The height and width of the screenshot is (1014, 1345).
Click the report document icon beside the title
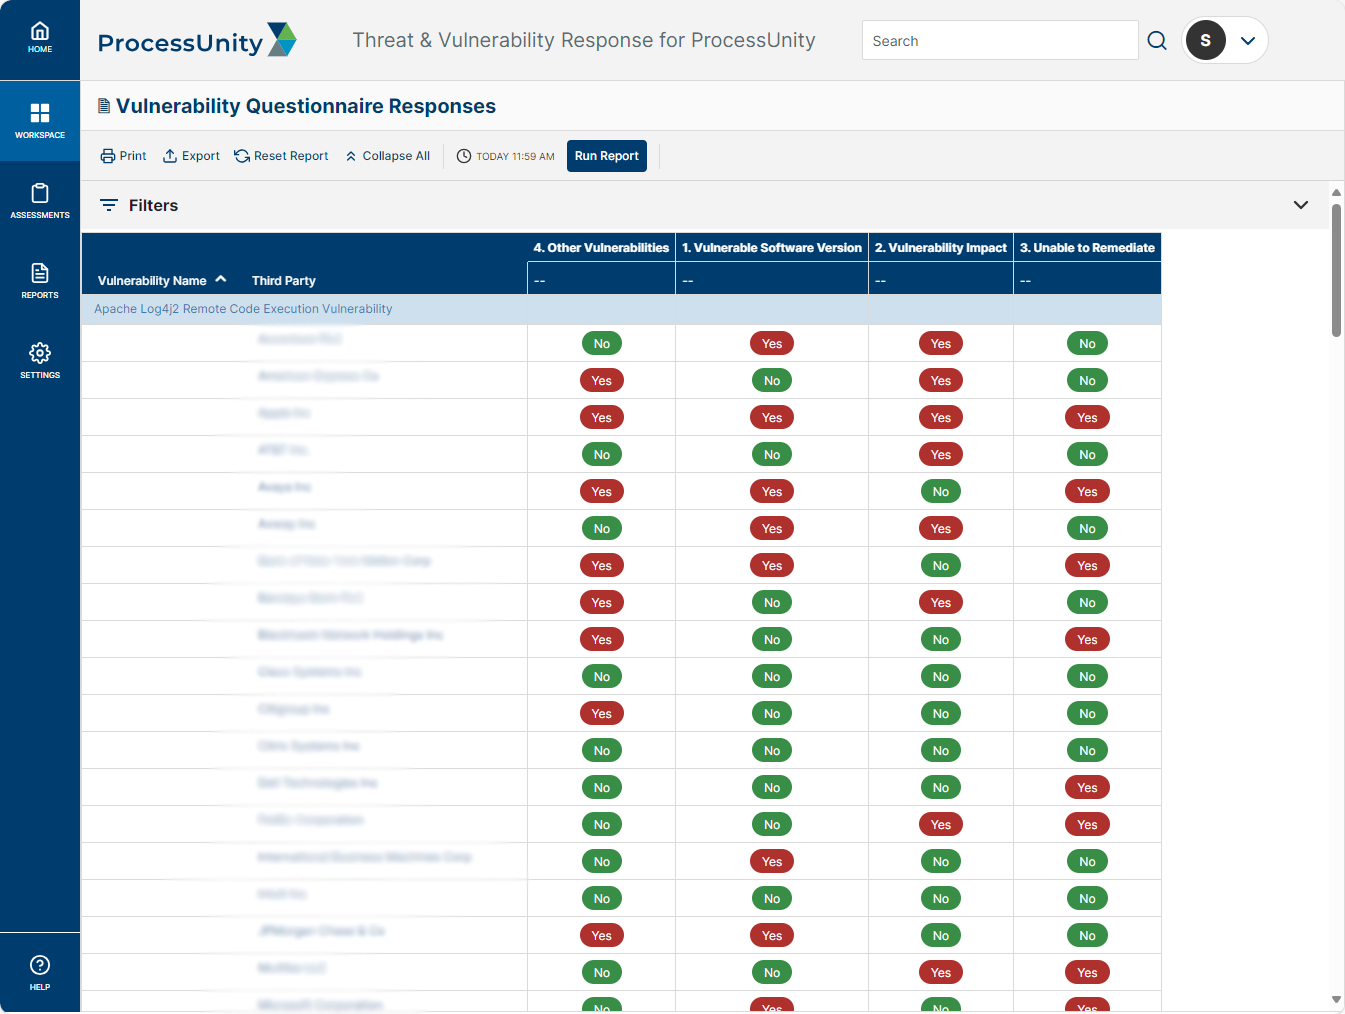click(104, 106)
